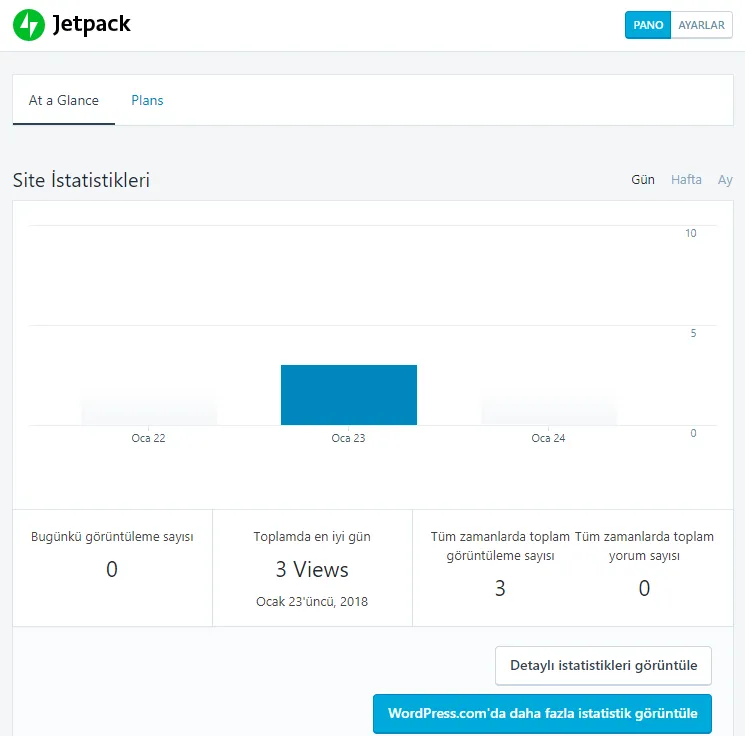Click the Ocak 23'üncü, 2018 date
The image size is (745, 736).
pos(312,602)
